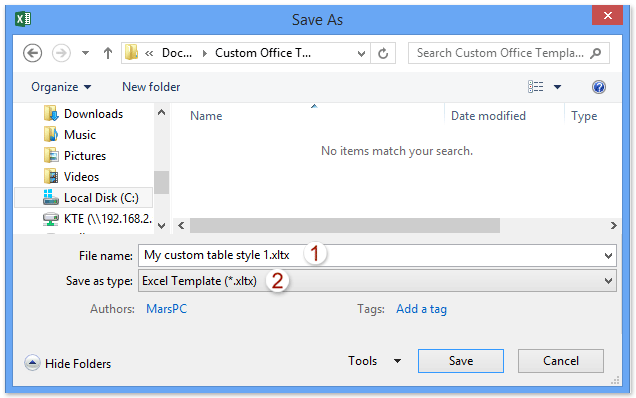Screen dimensions: 636x398
Task: Select Custom Office T... breadcrumb
Action: (263, 53)
